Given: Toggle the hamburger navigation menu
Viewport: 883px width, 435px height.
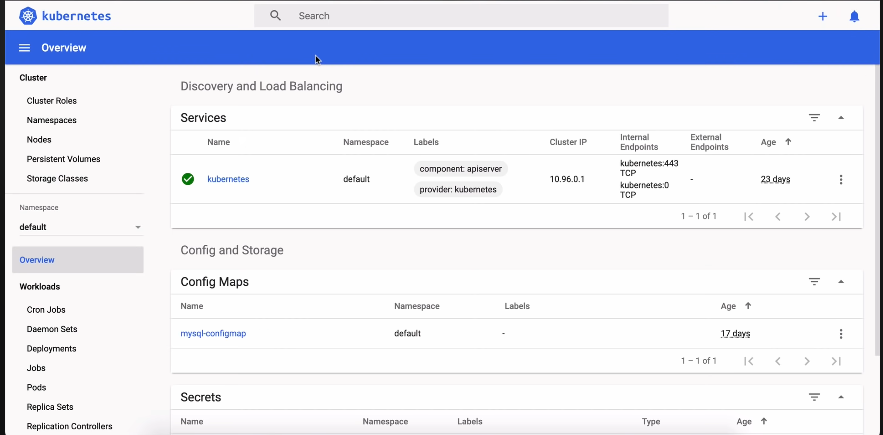Looking at the screenshot, I should click(24, 48).
